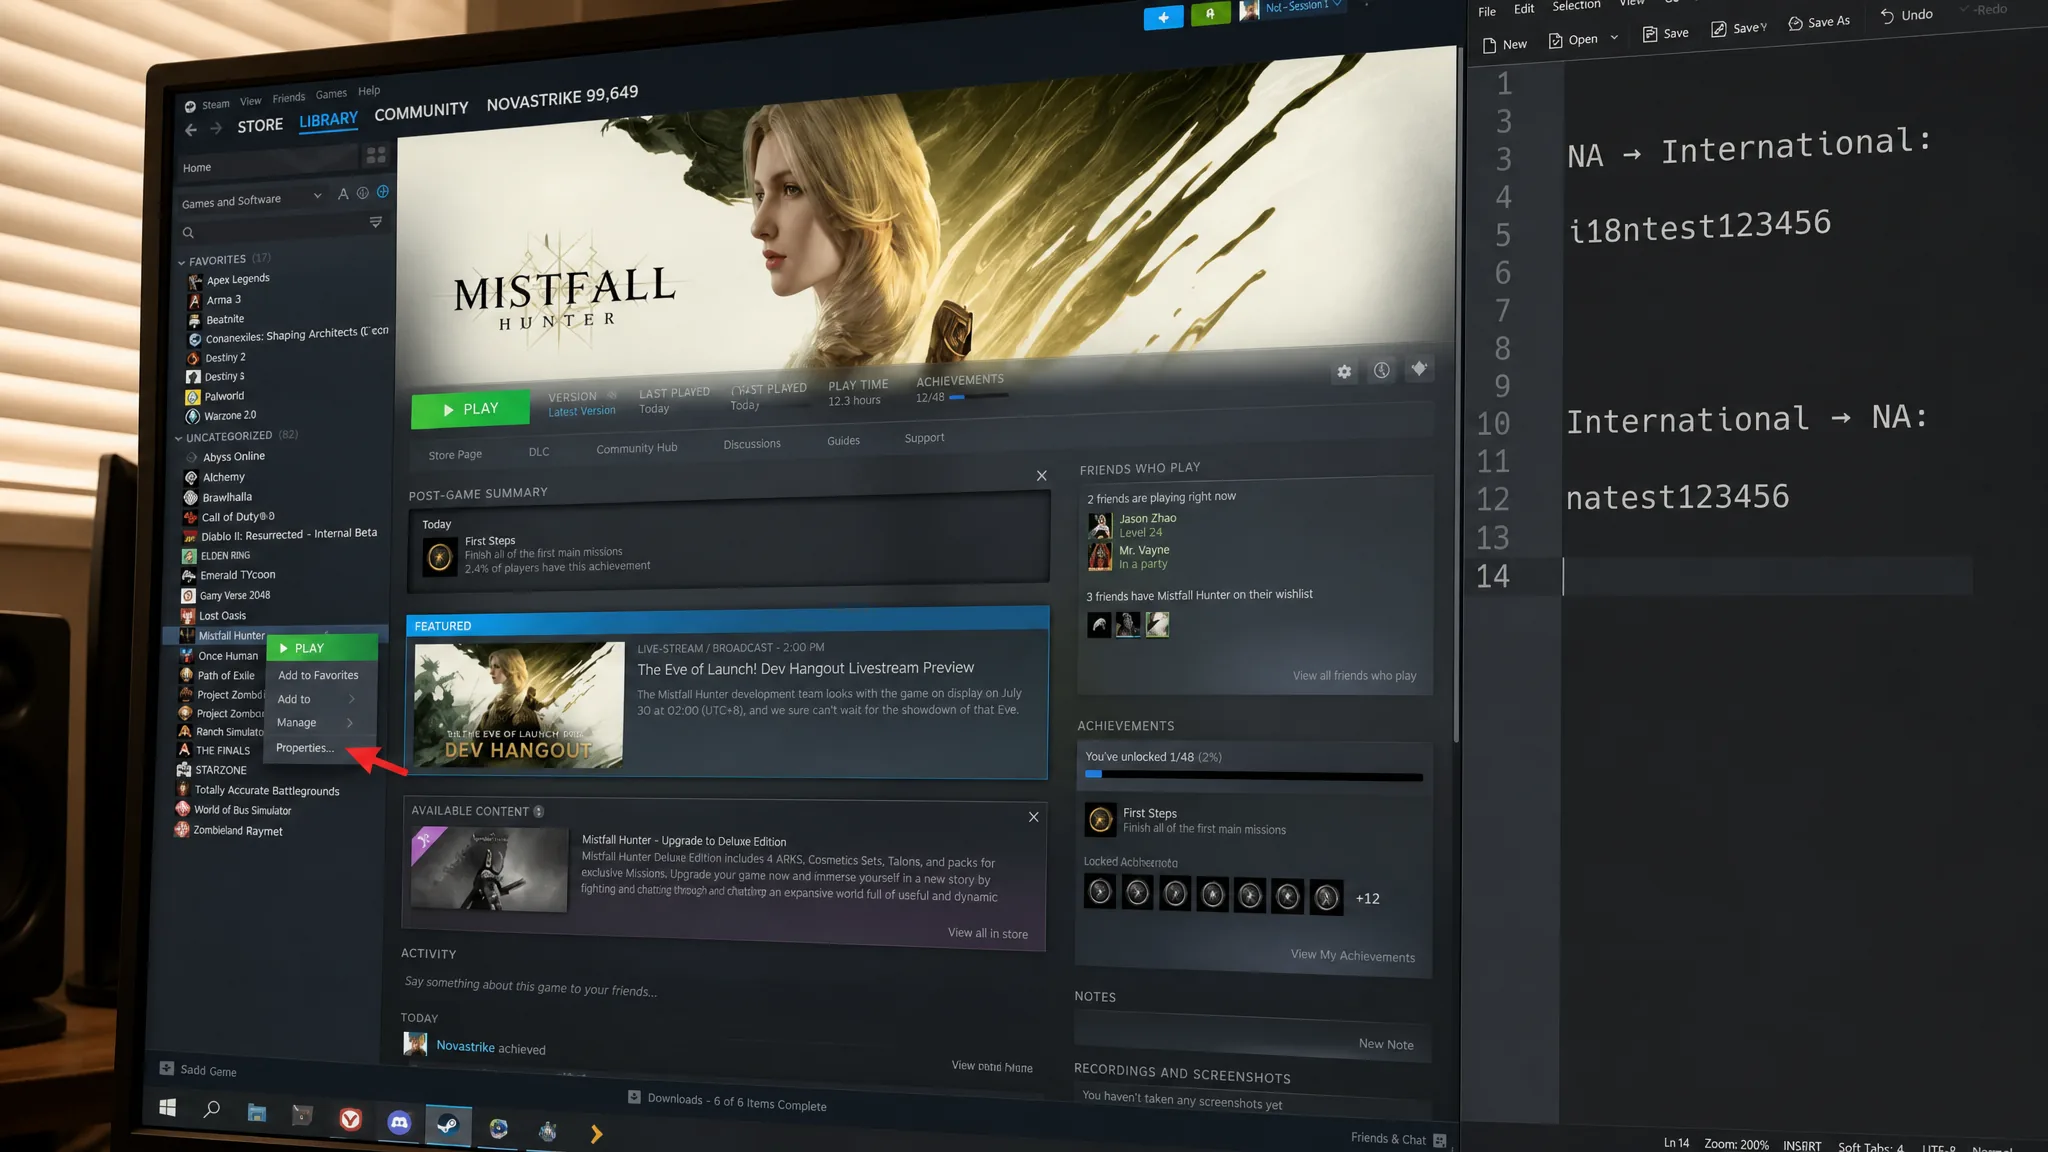Click View all in store link
2048x1152 pixels.
[x=987, y=933]
